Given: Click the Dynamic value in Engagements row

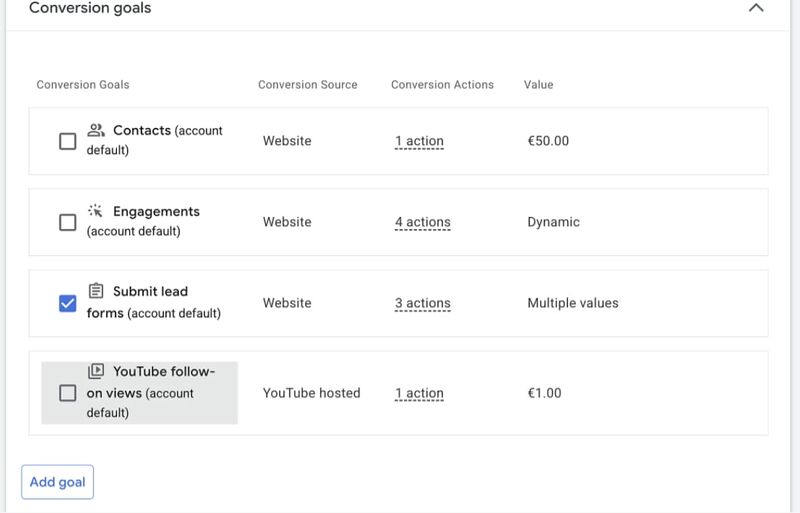Looking at the screenshot, I should (554, 222).
